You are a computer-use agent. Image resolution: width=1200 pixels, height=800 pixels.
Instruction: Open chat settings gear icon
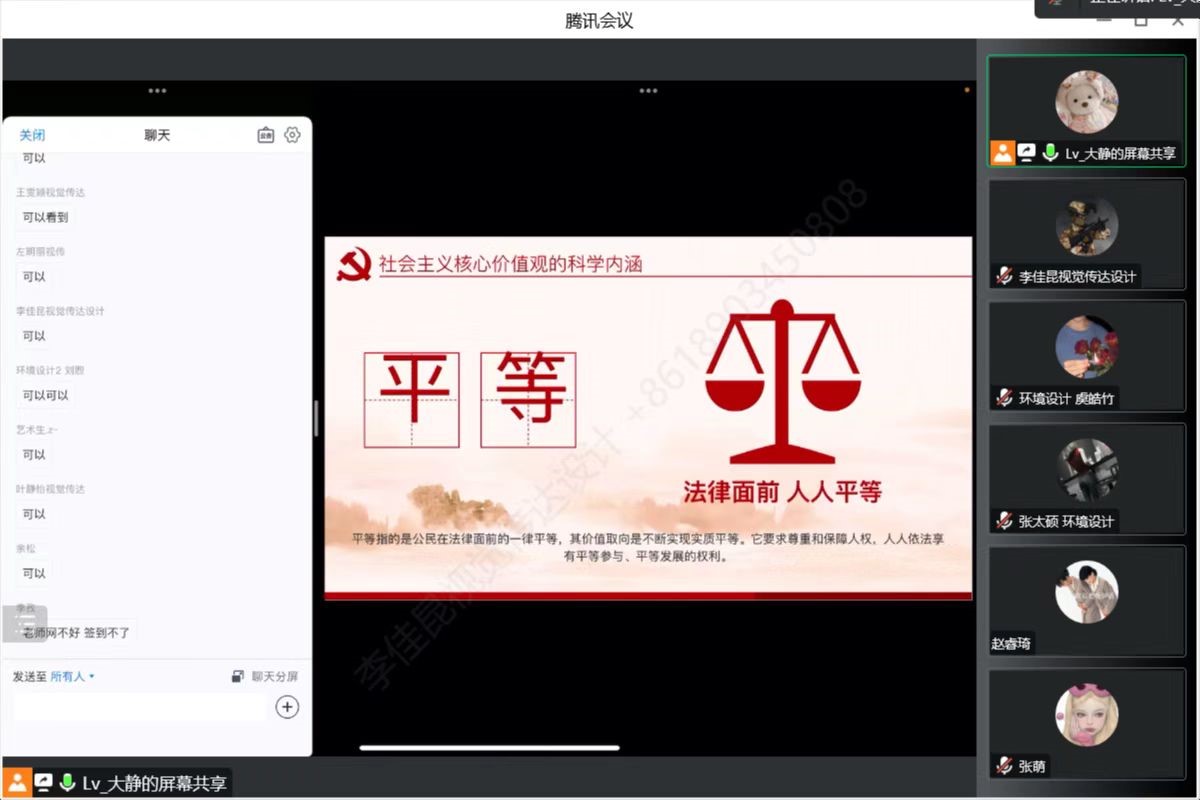click(x=292, y=135)
